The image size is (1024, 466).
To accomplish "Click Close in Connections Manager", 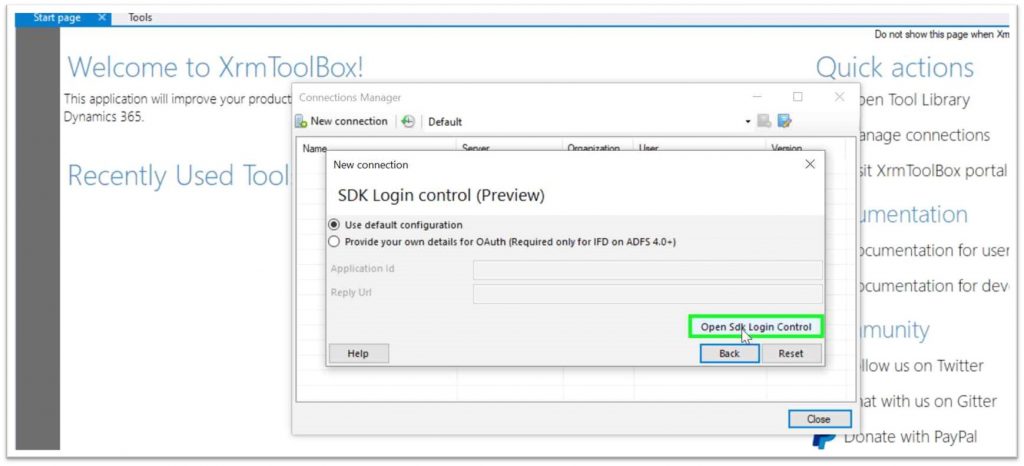I will pyautogui.click(x=819, y=419).
